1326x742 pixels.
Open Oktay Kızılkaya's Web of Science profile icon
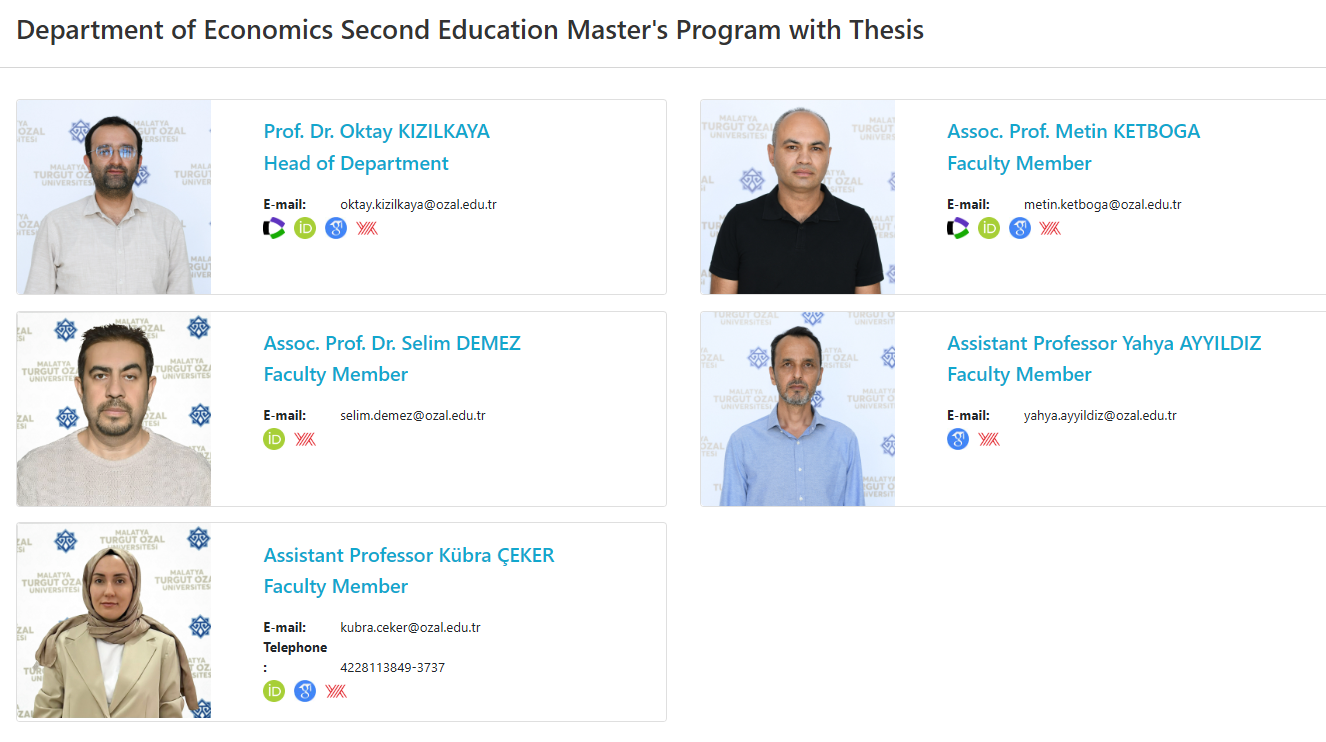pyautogui.click(x=274, y=228)
